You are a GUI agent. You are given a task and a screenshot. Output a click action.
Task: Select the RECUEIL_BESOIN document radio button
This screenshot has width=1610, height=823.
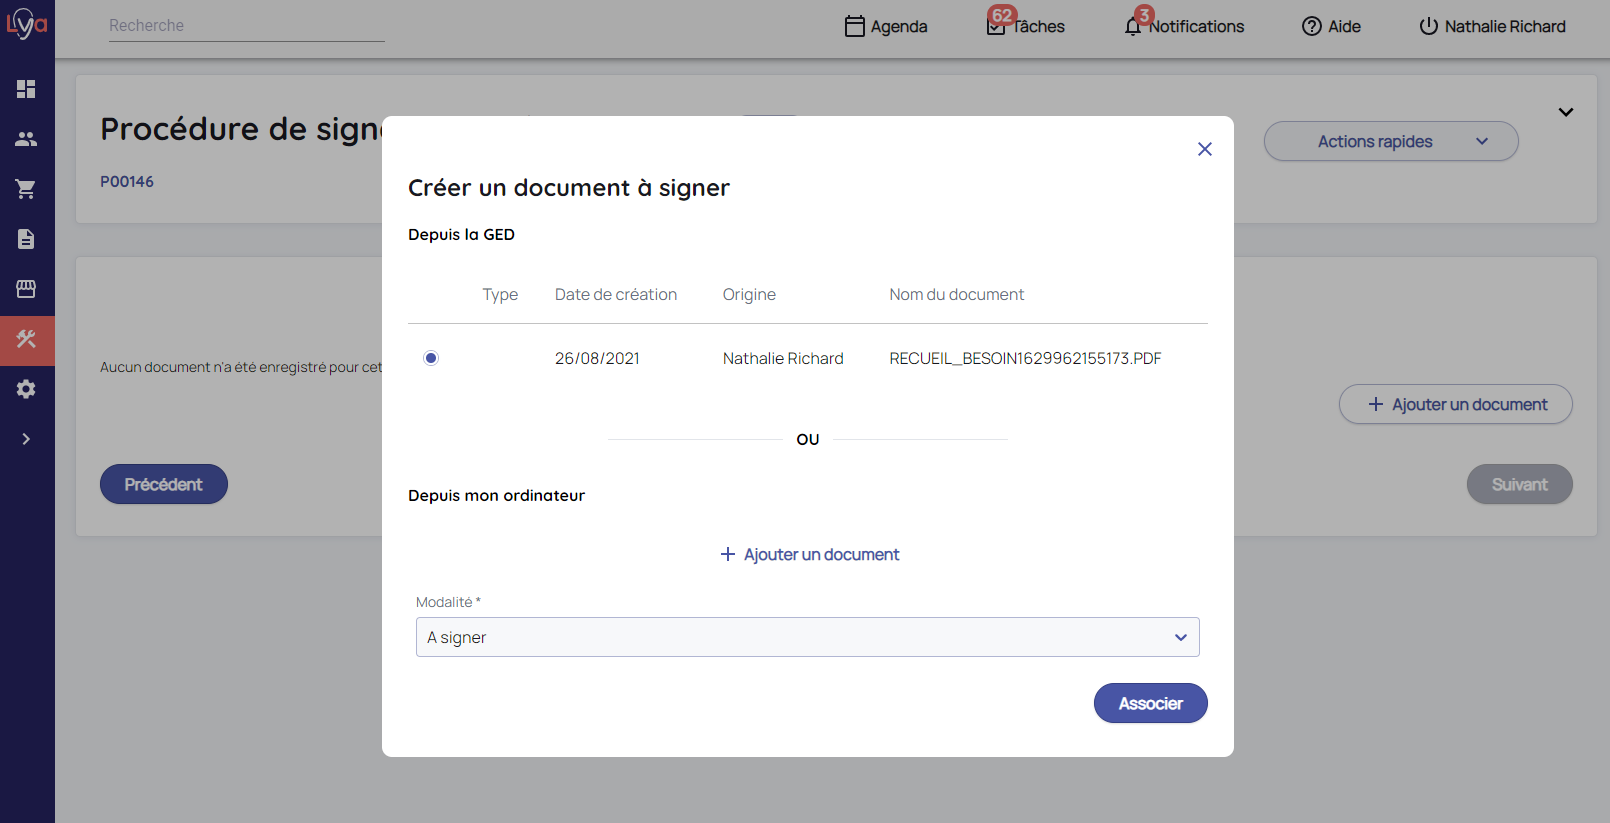tap(431, 358)
